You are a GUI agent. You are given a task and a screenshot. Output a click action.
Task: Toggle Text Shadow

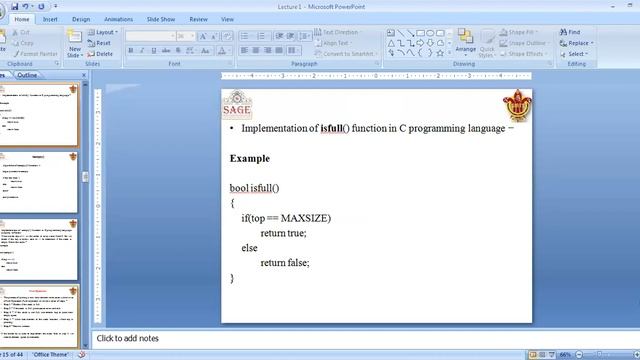(x=178, y=51)
